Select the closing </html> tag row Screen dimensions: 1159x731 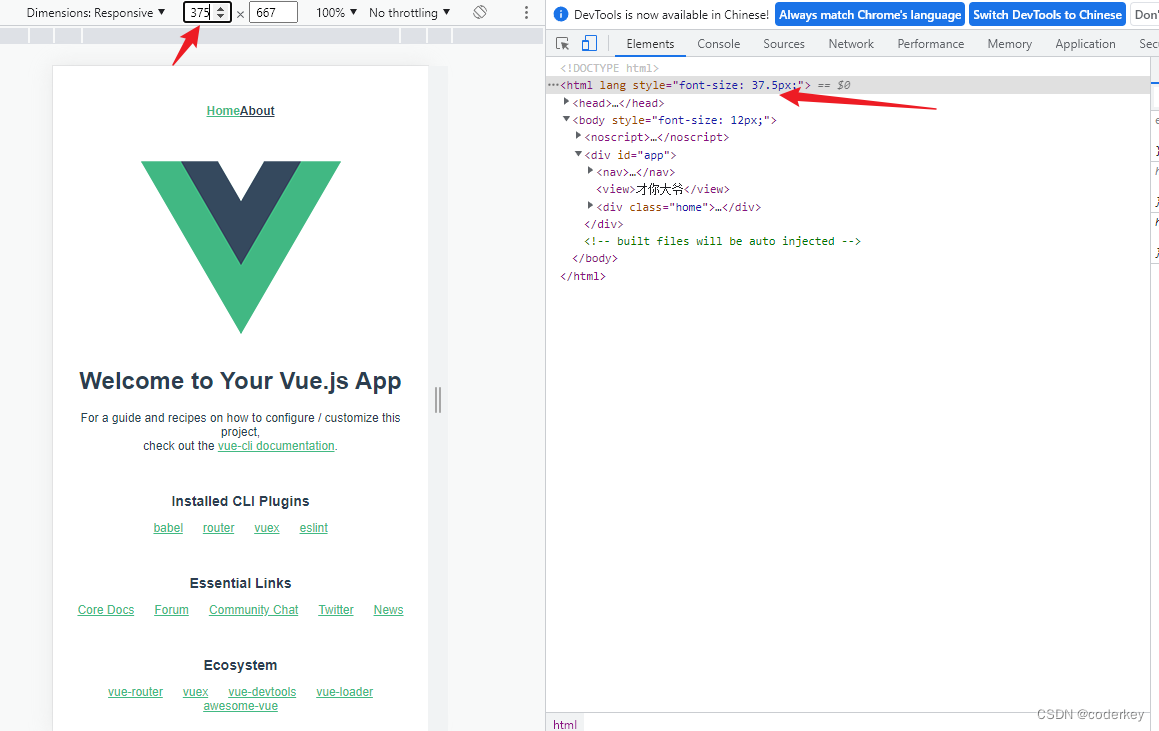(582, 276)
